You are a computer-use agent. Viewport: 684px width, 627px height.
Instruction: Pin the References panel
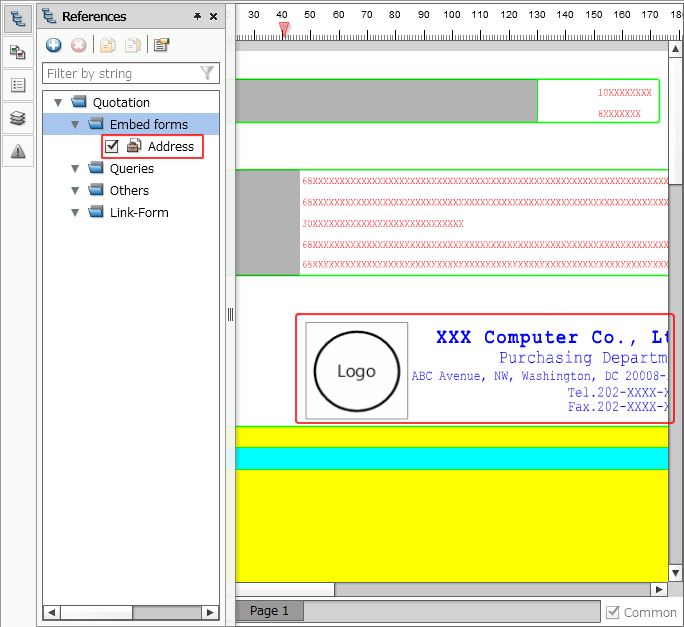198,17
